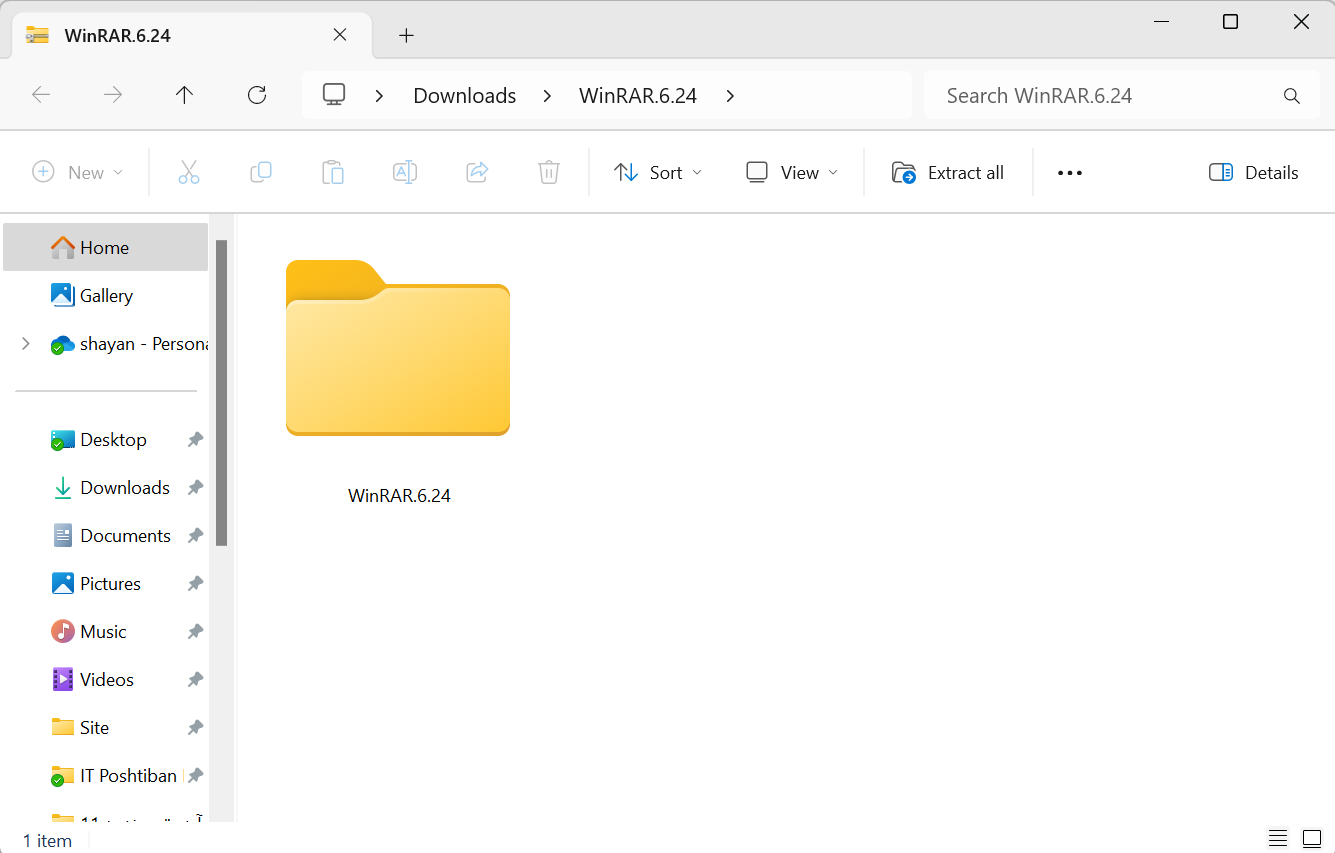Click the Copy icon in toolbar
The height and width of the screenshot is (853, 1335).
[x=261, y=172]
